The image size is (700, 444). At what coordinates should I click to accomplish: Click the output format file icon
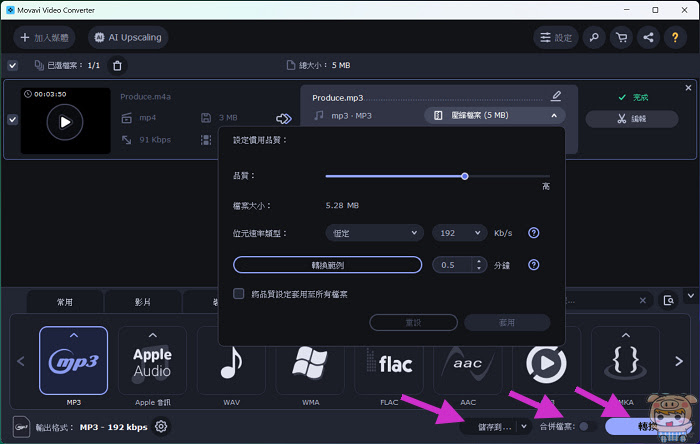pos(21,427)
